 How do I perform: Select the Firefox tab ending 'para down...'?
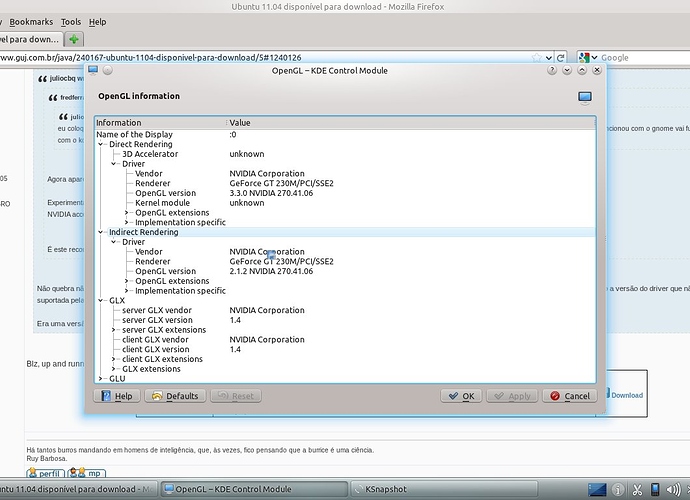tap(30, 39)
